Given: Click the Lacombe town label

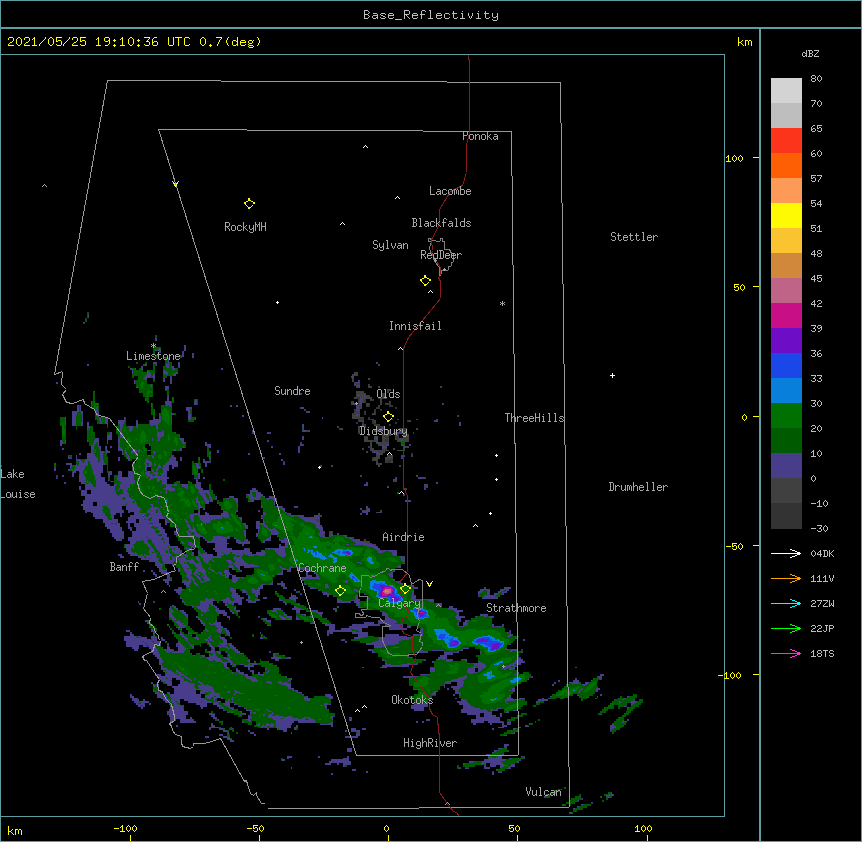Looking at the screenshot, I should coord(450,191).
